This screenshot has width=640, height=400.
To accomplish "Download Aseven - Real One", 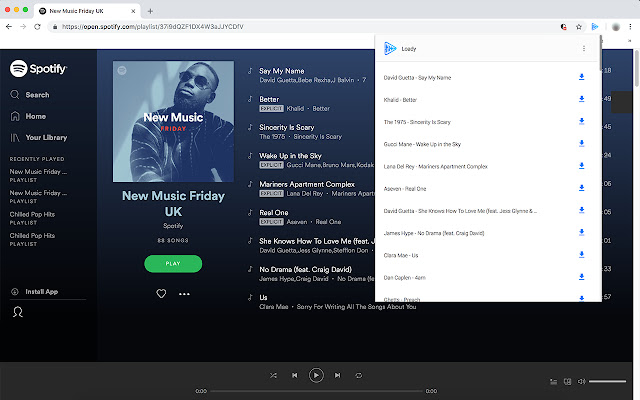I will click(x=581, y=188).
